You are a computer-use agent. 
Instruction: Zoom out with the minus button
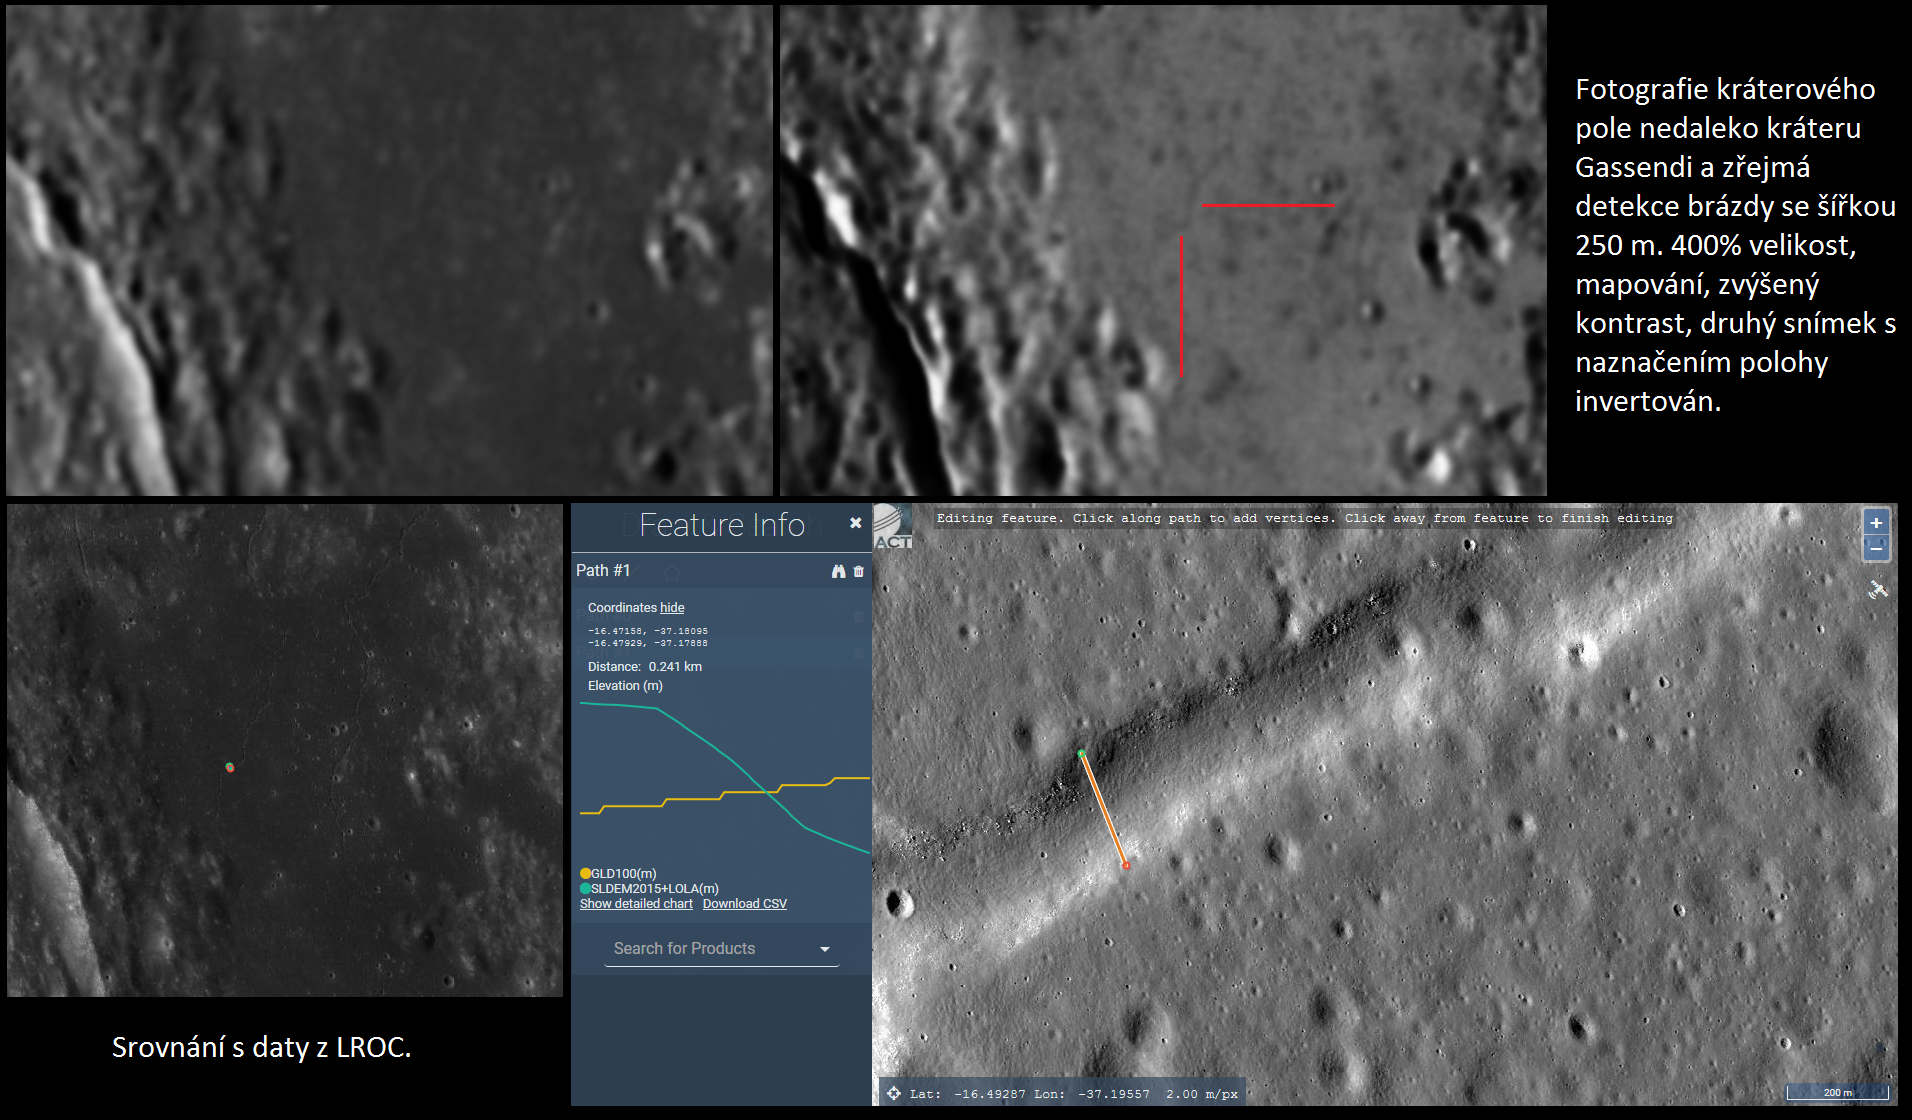(x=1876, y=548)
